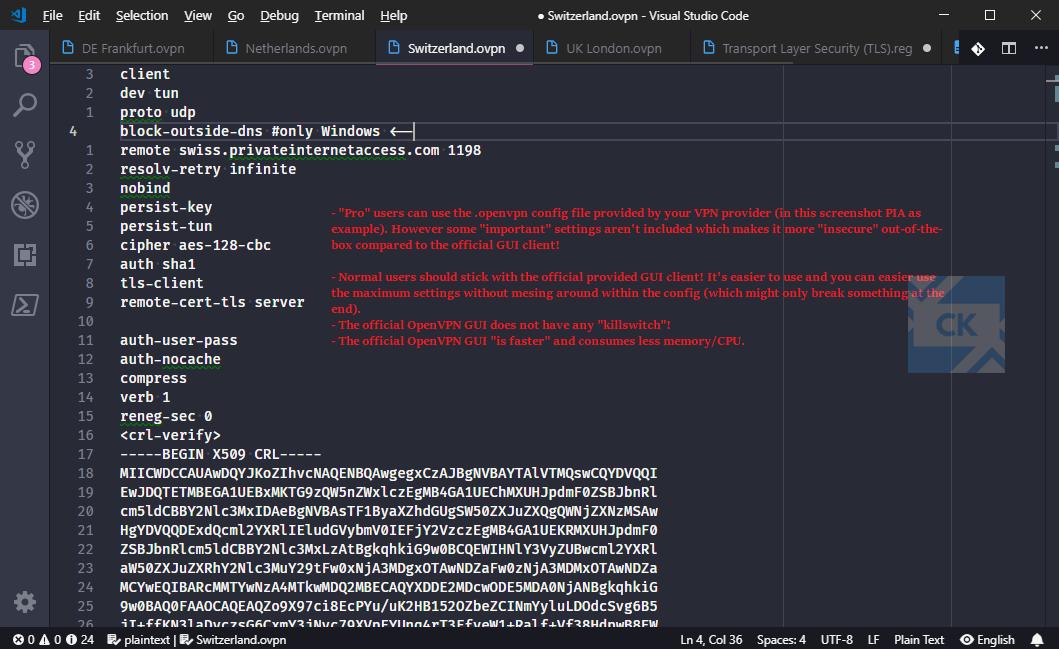Click the plaintext item in the status bar
1059x649 pixels.
pyautogui.click(x=139, y=640)
